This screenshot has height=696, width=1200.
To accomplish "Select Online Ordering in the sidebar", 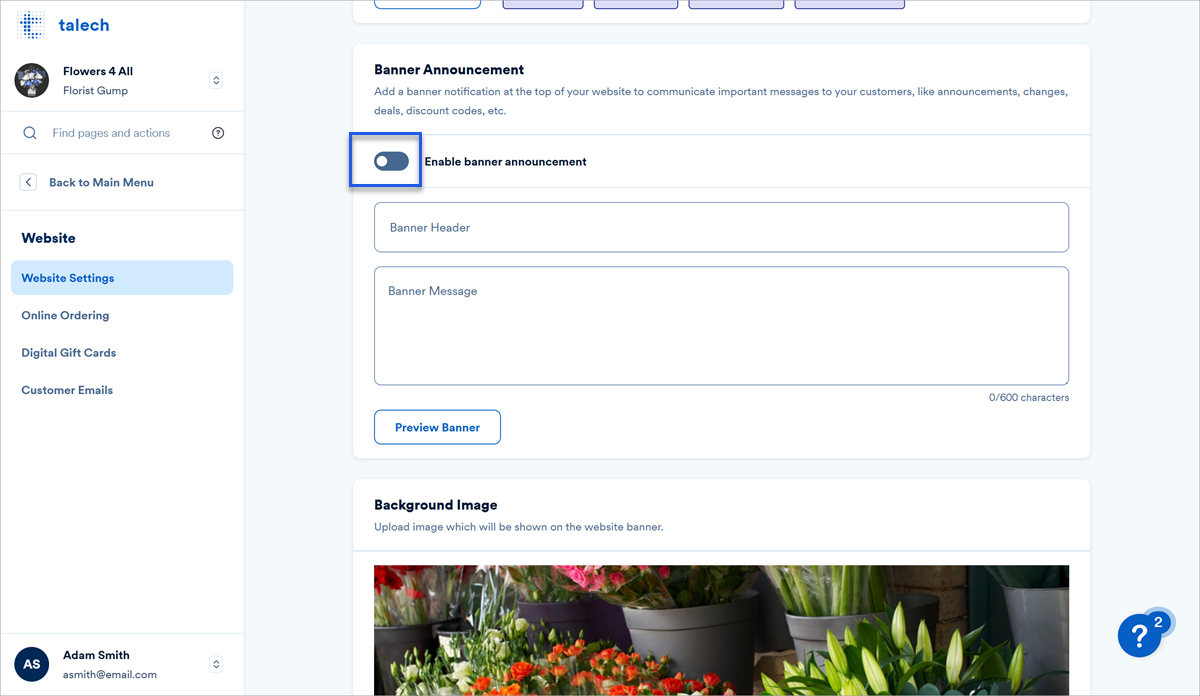I will click(x=65, y=315).
